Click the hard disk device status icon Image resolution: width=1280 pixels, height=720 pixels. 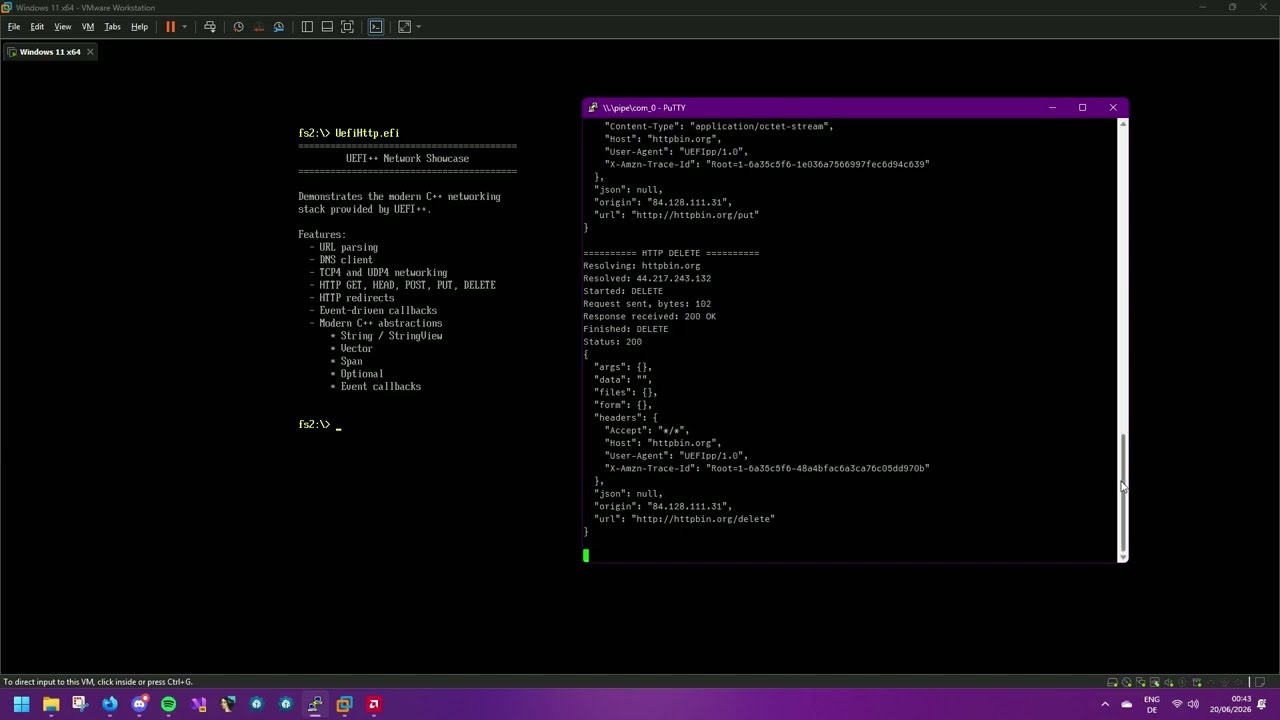[1112, 682]
